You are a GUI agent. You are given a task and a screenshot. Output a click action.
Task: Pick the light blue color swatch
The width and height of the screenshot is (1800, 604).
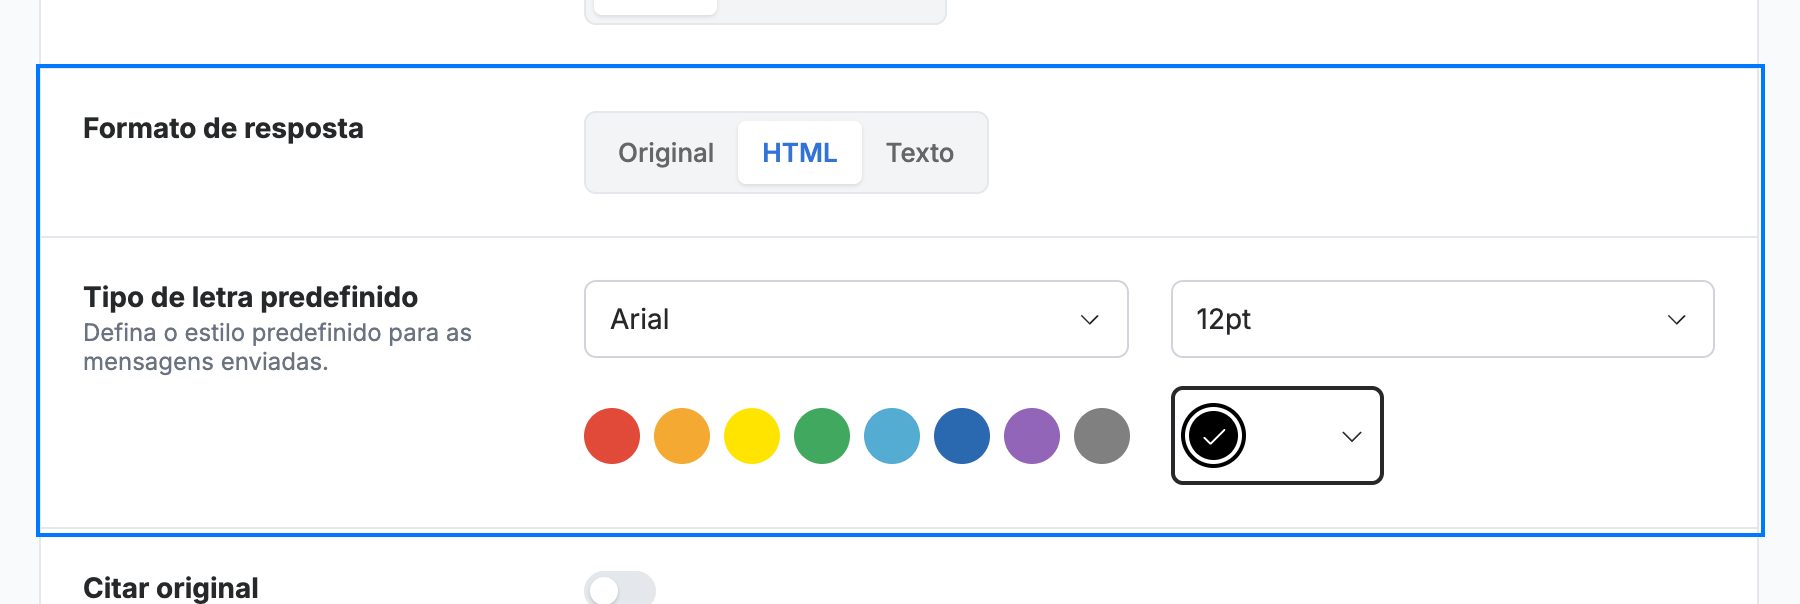tap(892, 436)
